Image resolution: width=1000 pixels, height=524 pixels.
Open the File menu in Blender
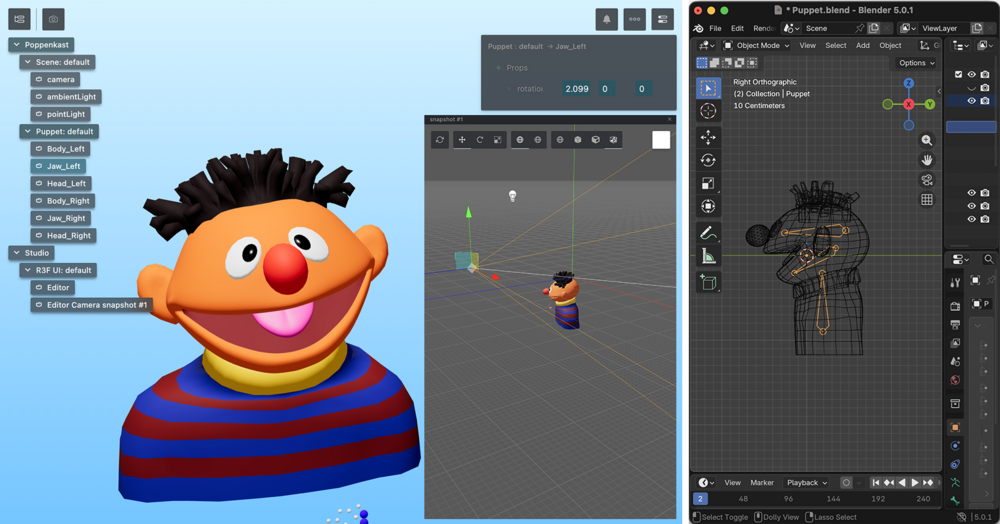[x=715, y=28]
